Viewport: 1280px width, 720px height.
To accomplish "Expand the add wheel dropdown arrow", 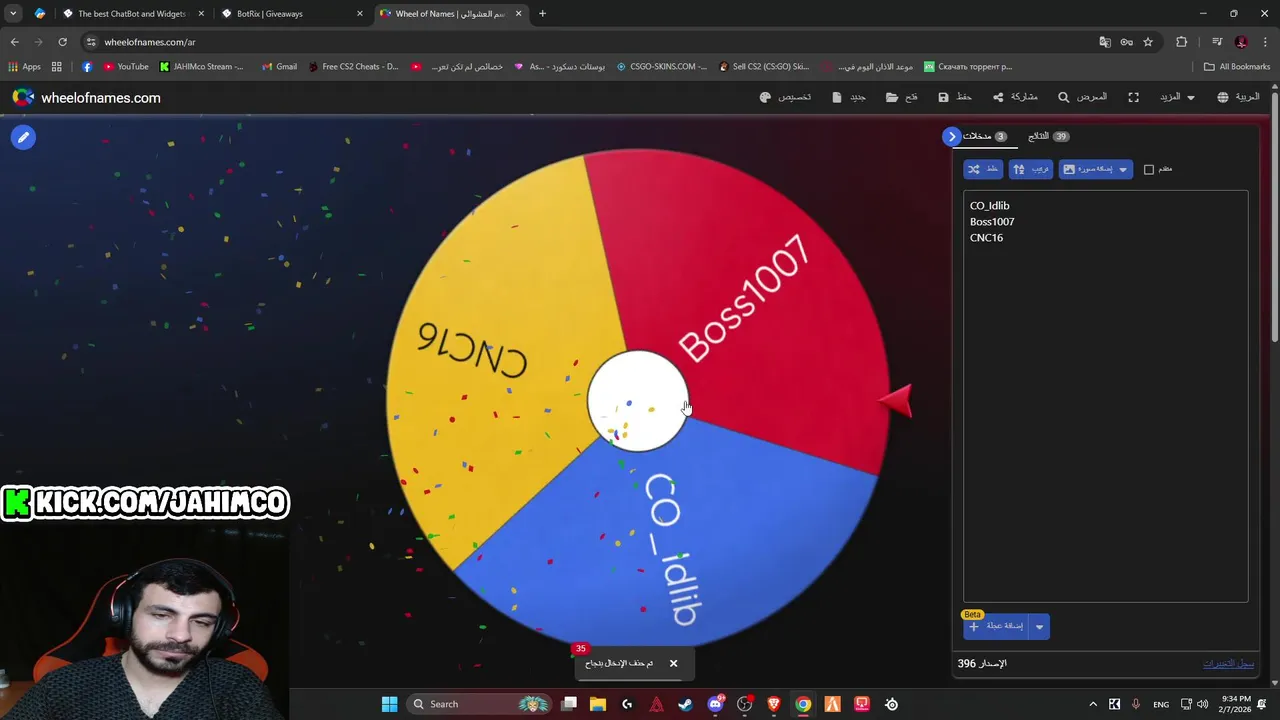I will click(x=1039, y=627).
